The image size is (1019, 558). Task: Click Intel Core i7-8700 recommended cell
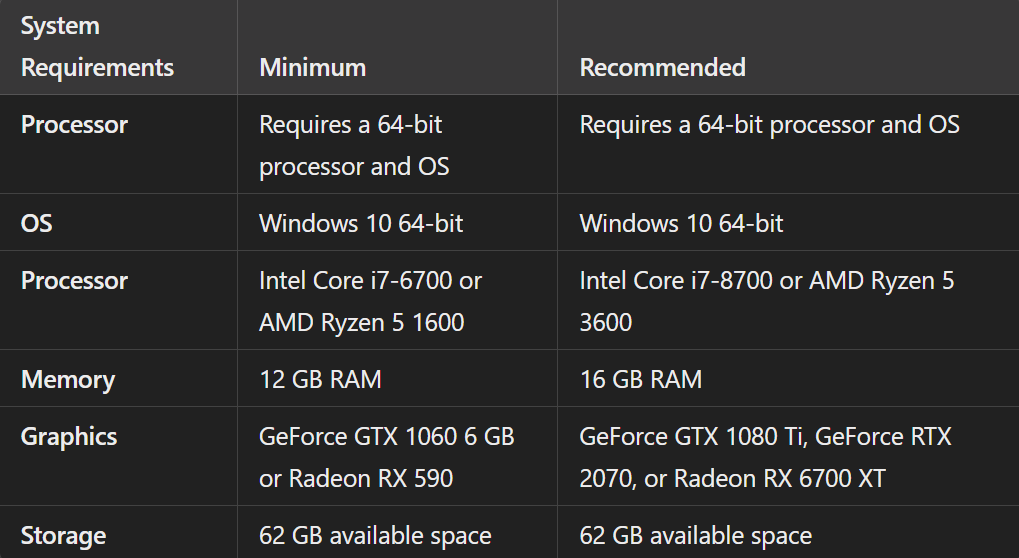pos(766,301)
